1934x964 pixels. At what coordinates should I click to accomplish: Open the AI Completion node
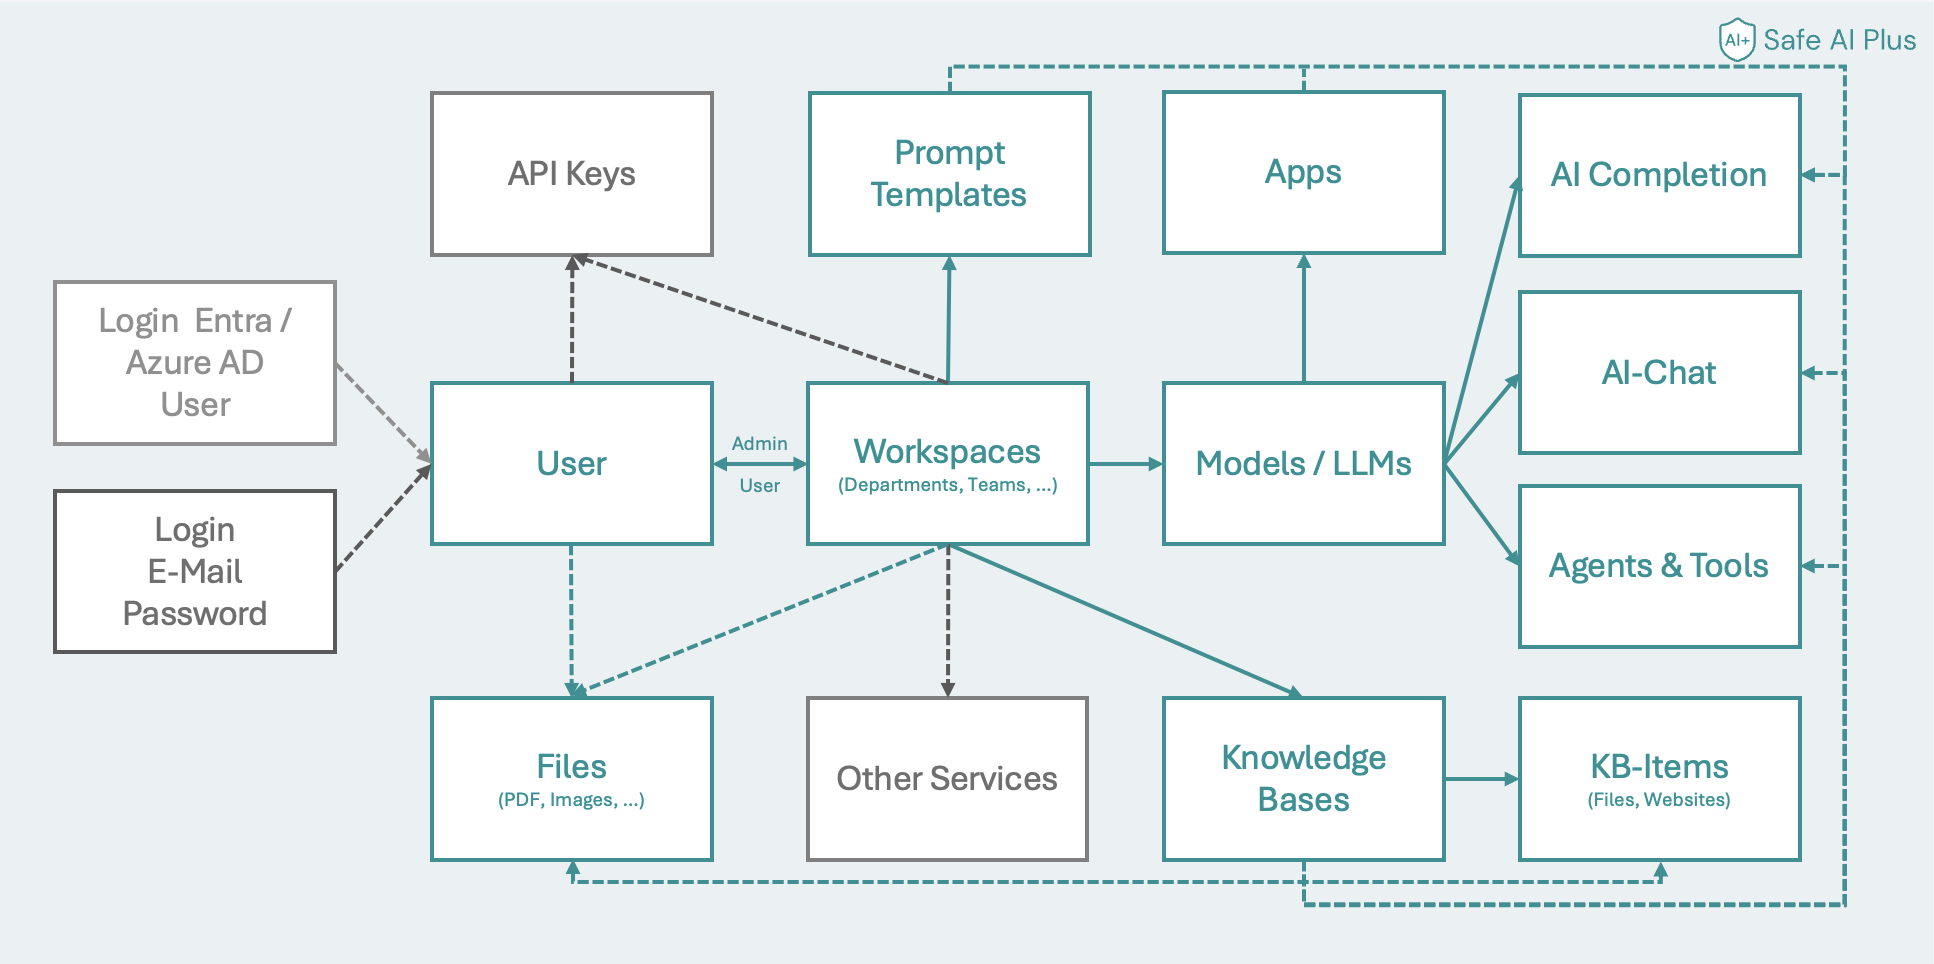click(x=1658, y=173)
